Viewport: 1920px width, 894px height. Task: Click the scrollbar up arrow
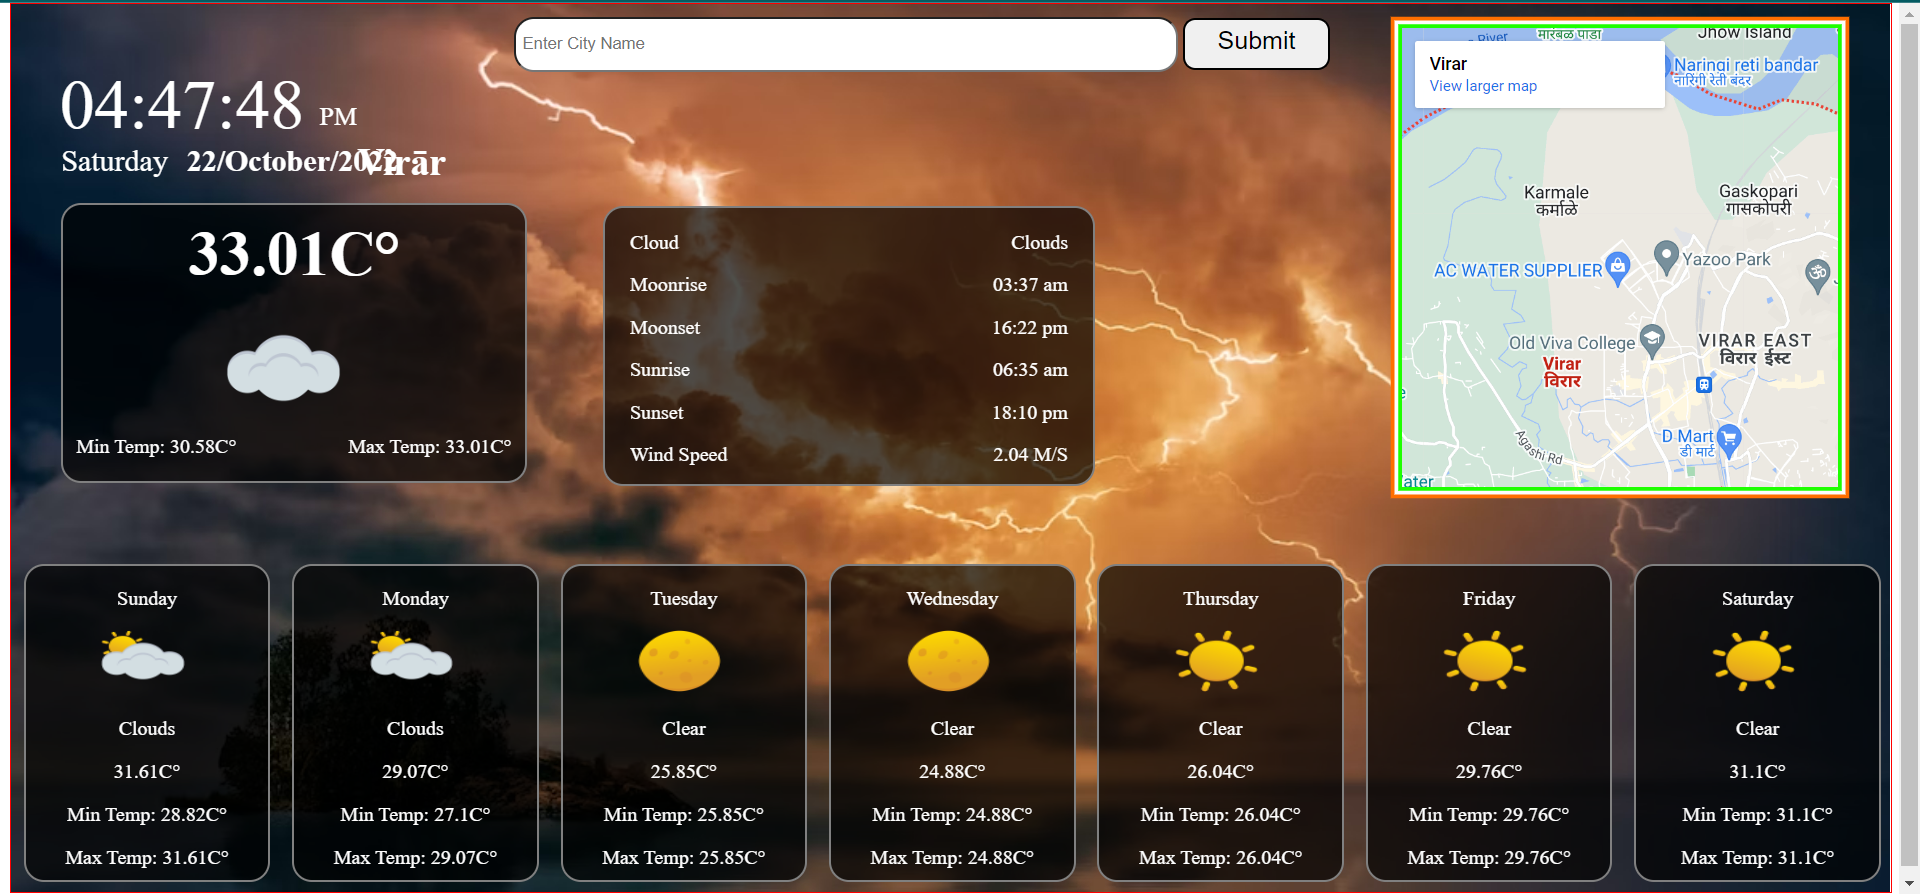pyautogui.click(x=1906, y=12)
